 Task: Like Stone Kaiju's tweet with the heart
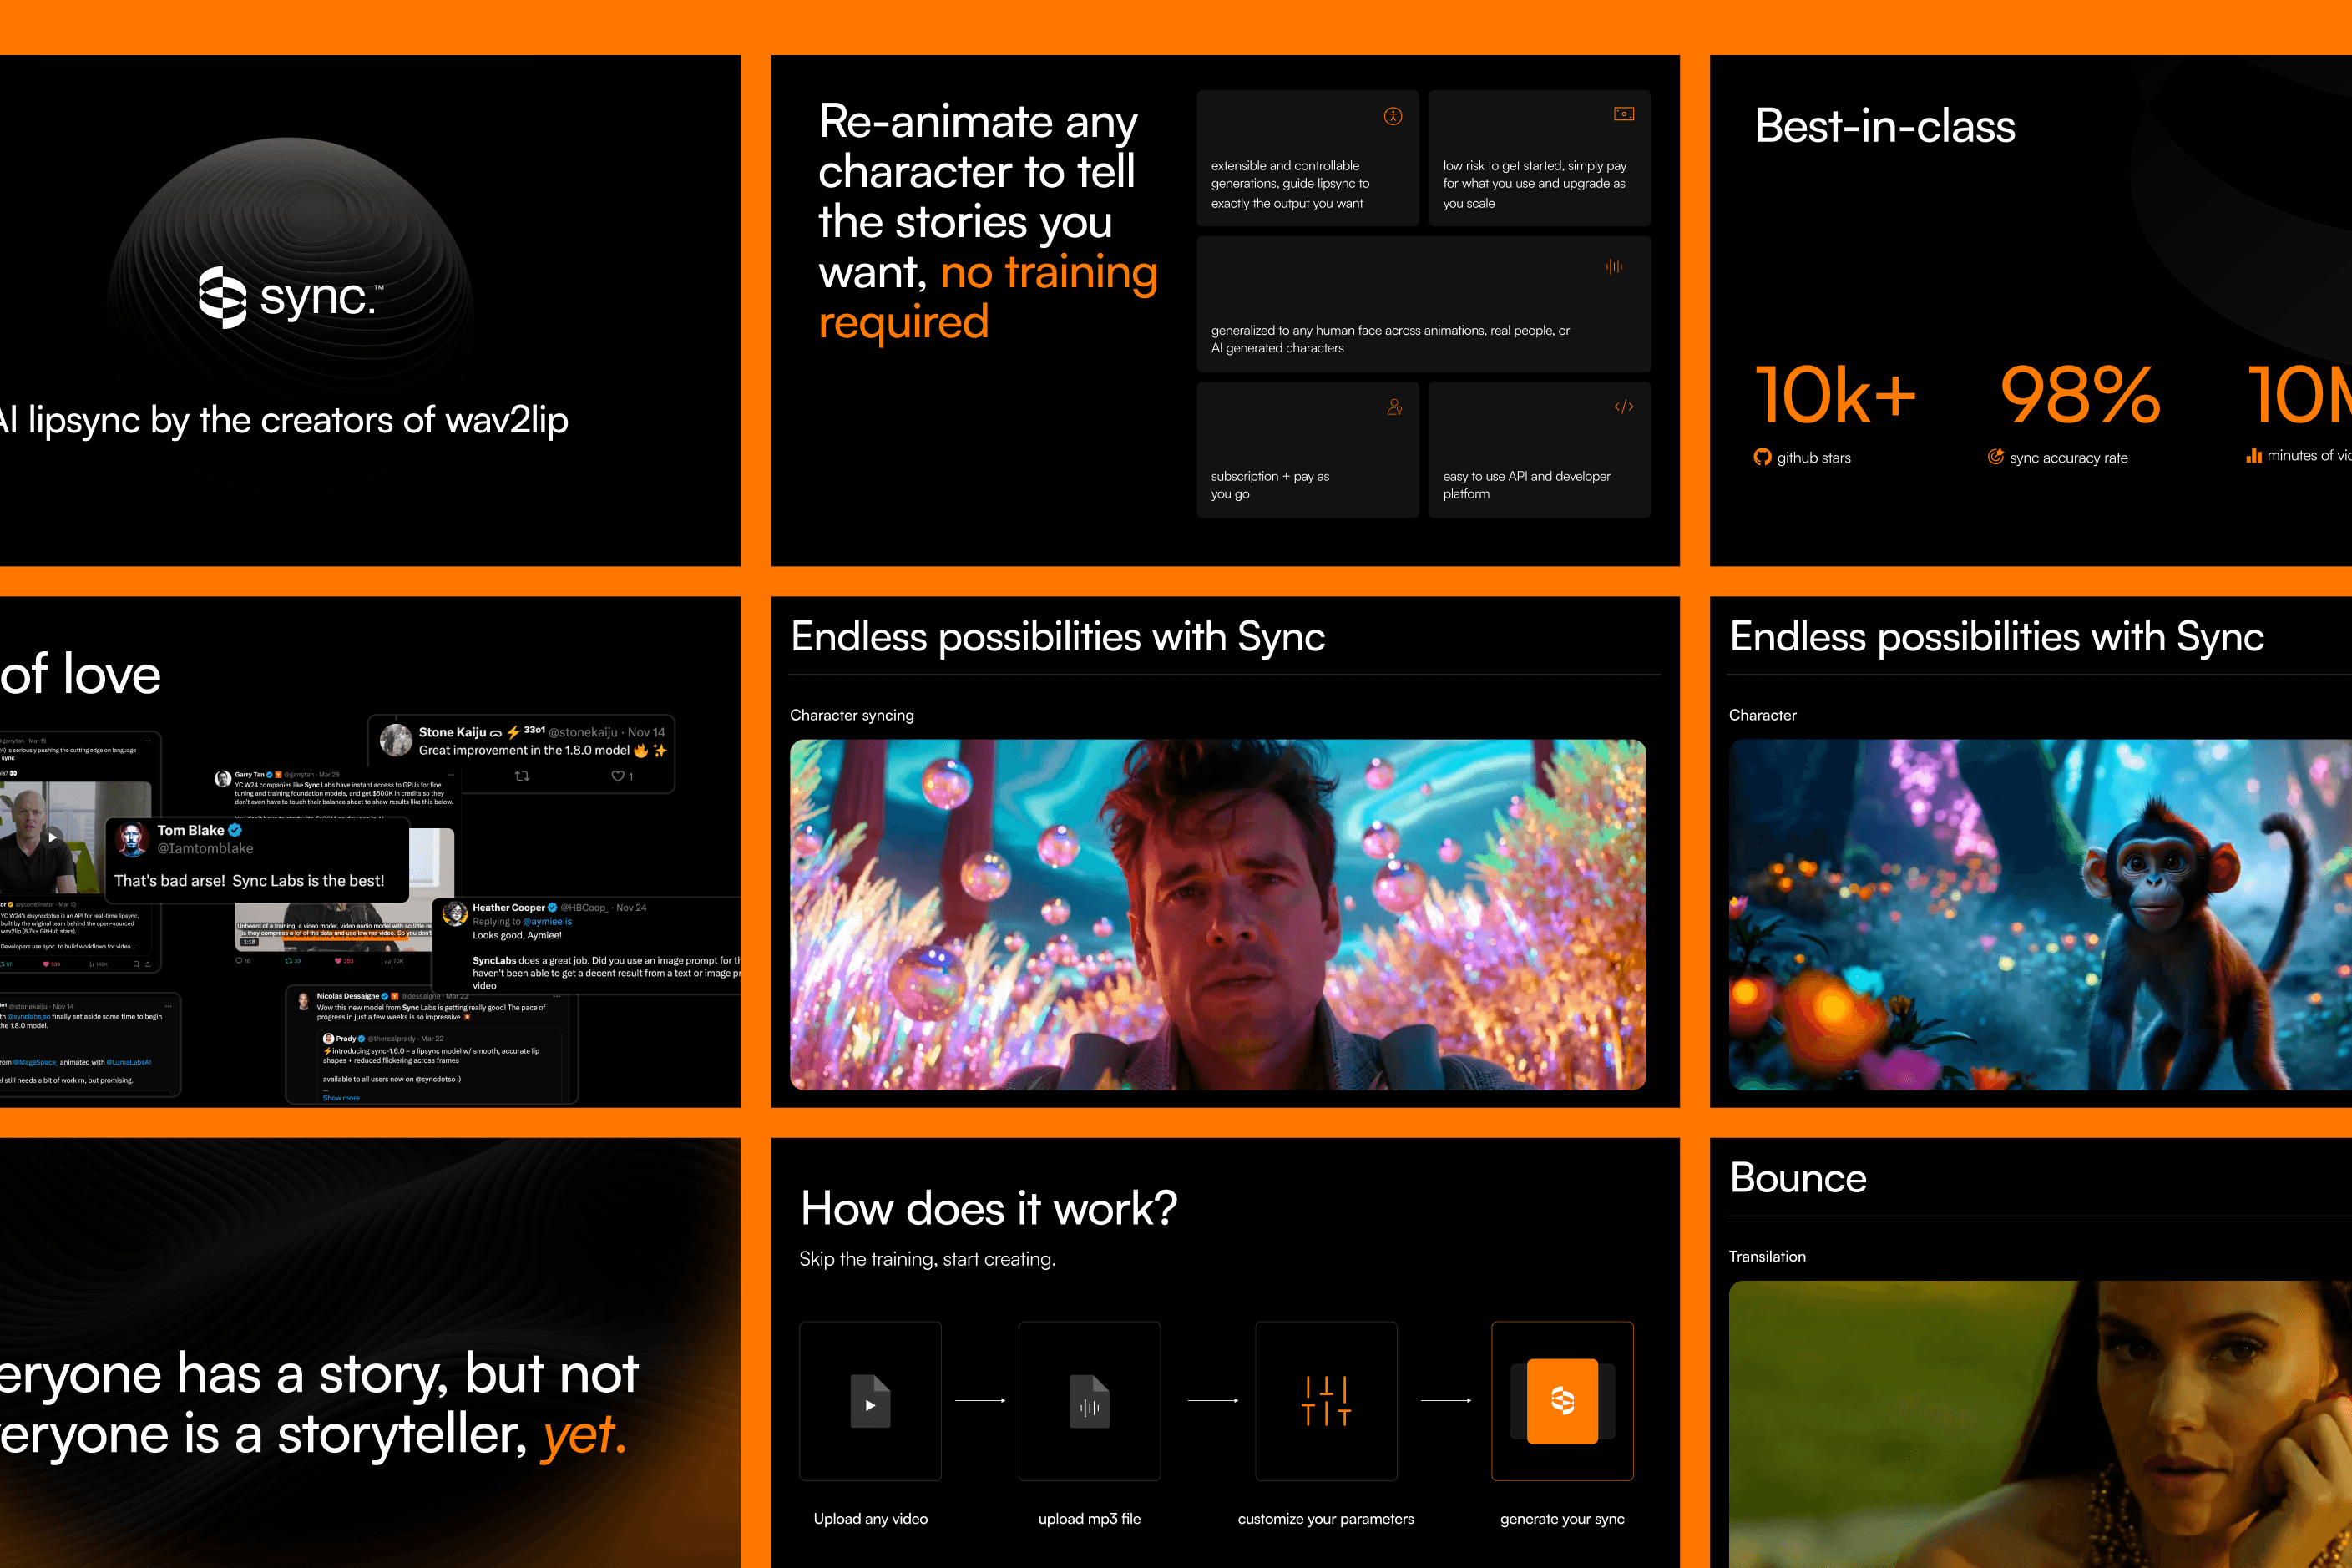(x=618, y=776)
